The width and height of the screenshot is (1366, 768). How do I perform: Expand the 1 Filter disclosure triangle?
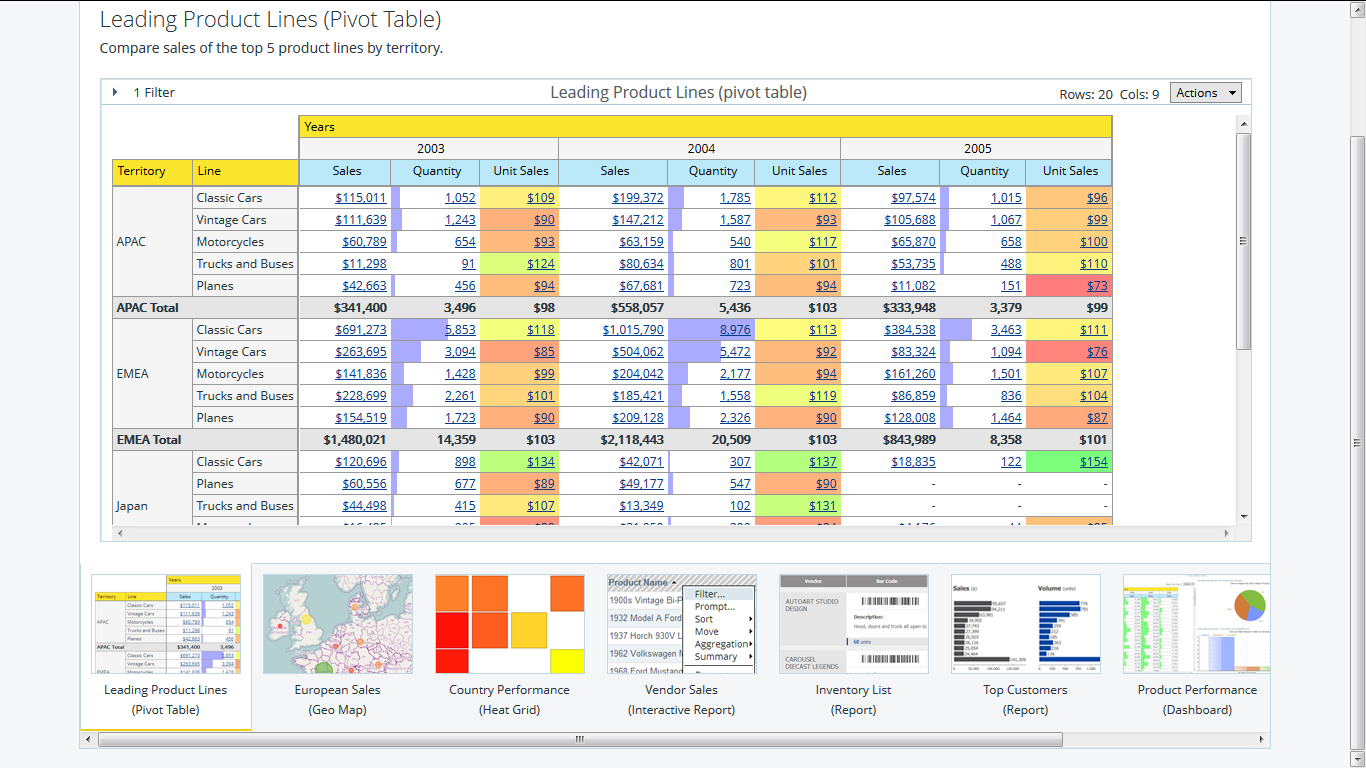(x=115, y=92)
